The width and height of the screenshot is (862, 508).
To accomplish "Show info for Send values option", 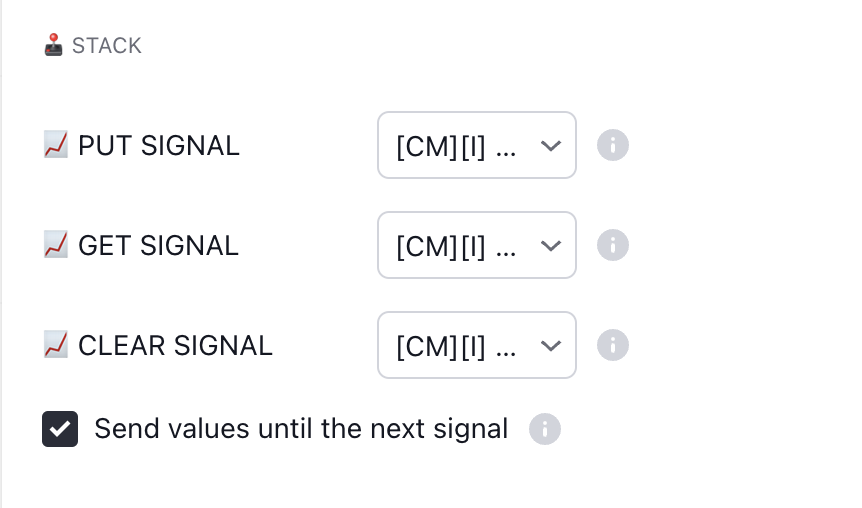I will (545, 429).
